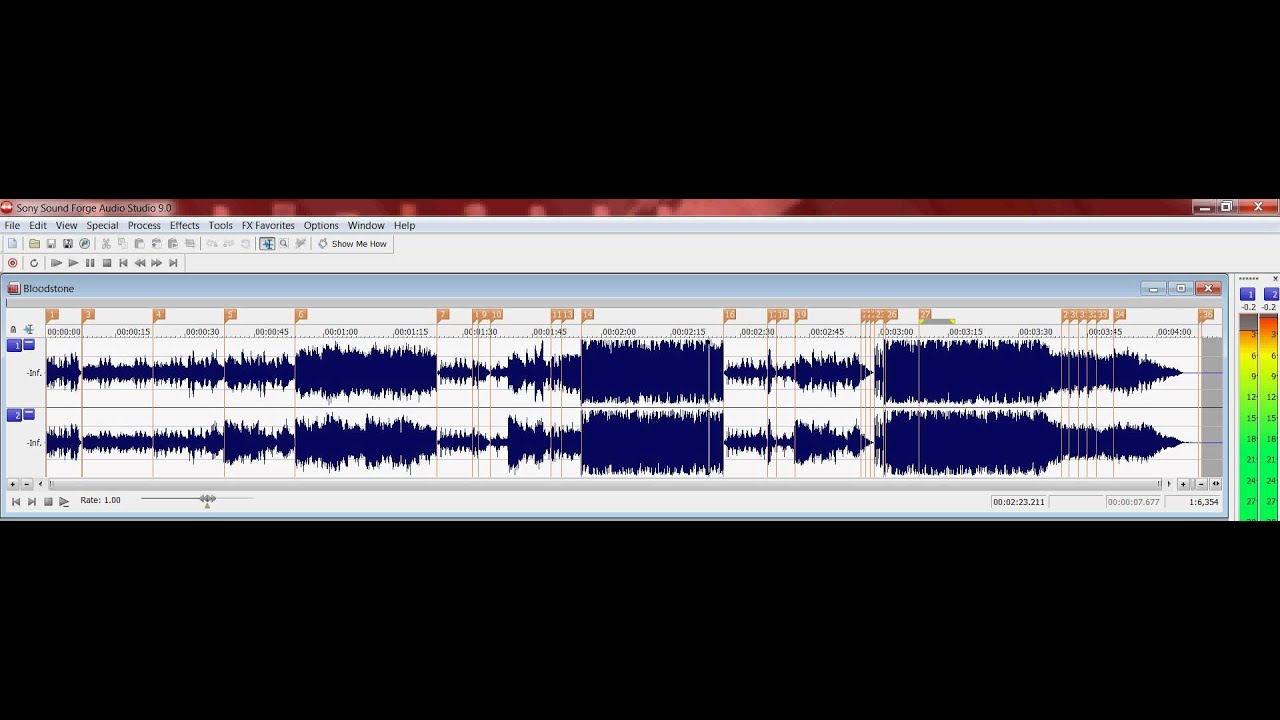
Task: Click Pause in the transport toolbar
Action: (90, 263)
